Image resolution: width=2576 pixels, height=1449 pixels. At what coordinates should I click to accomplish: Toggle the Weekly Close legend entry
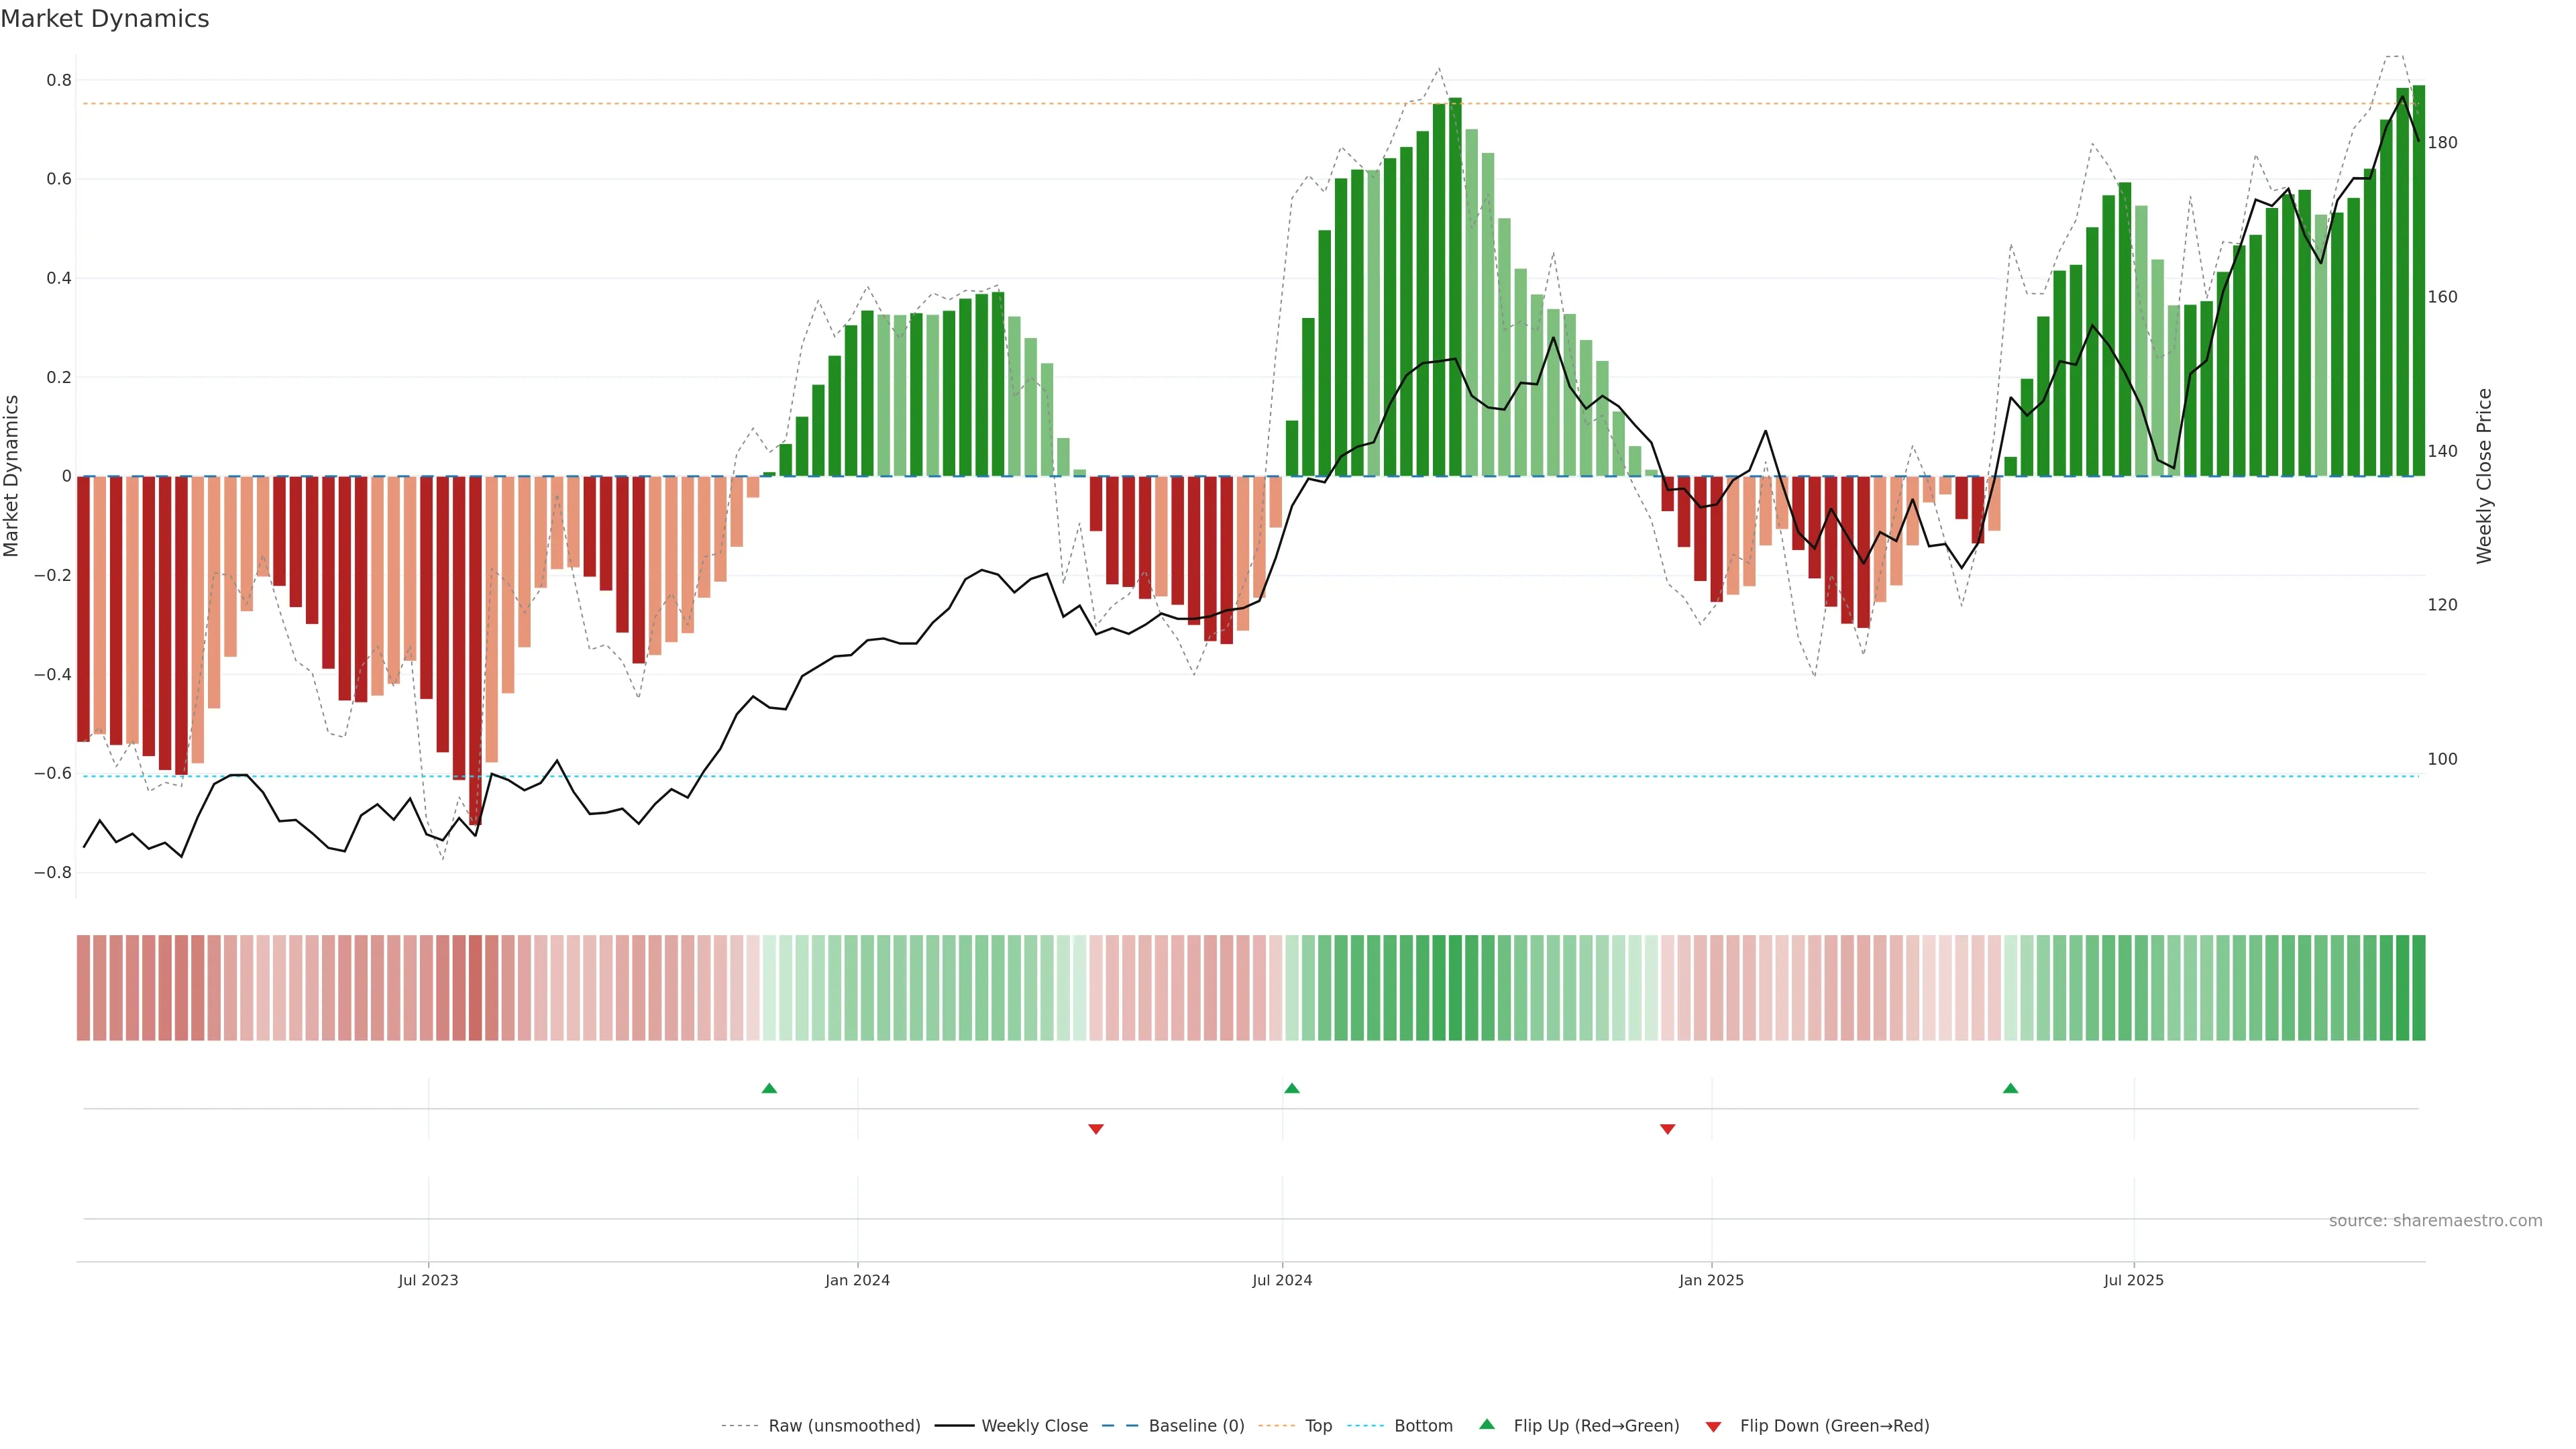(x=1034, y=1426)
